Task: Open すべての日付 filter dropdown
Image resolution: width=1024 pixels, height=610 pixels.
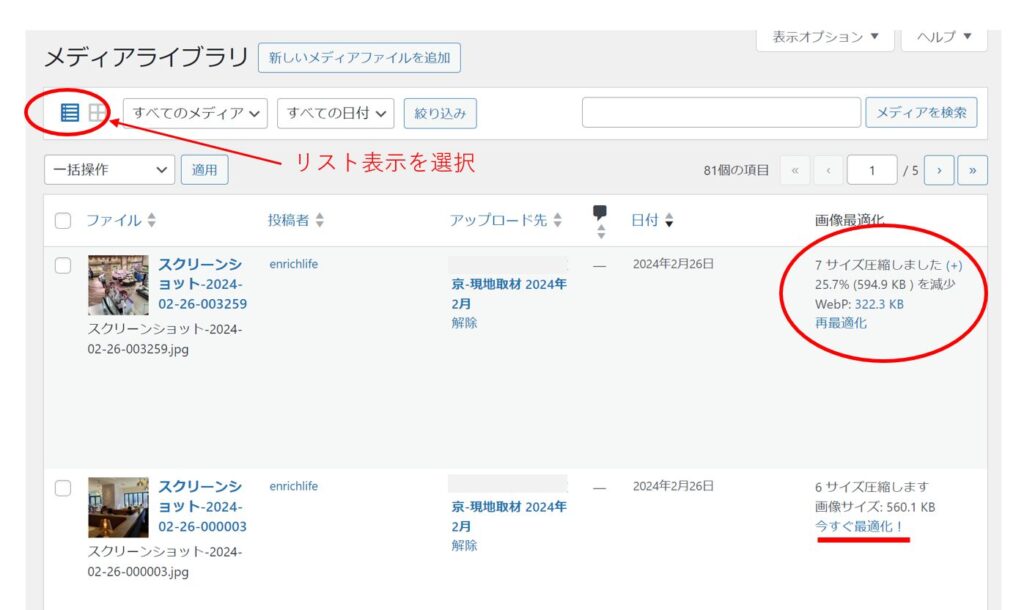Action: tap(336, 114)
